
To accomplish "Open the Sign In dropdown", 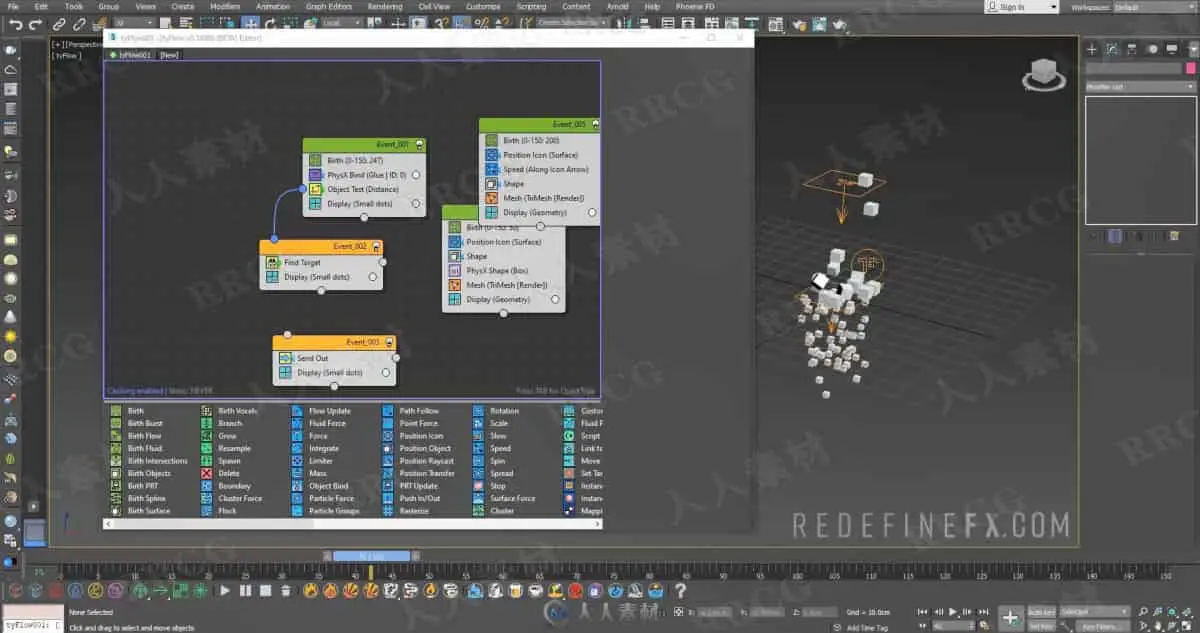I will click(1022, 7).
